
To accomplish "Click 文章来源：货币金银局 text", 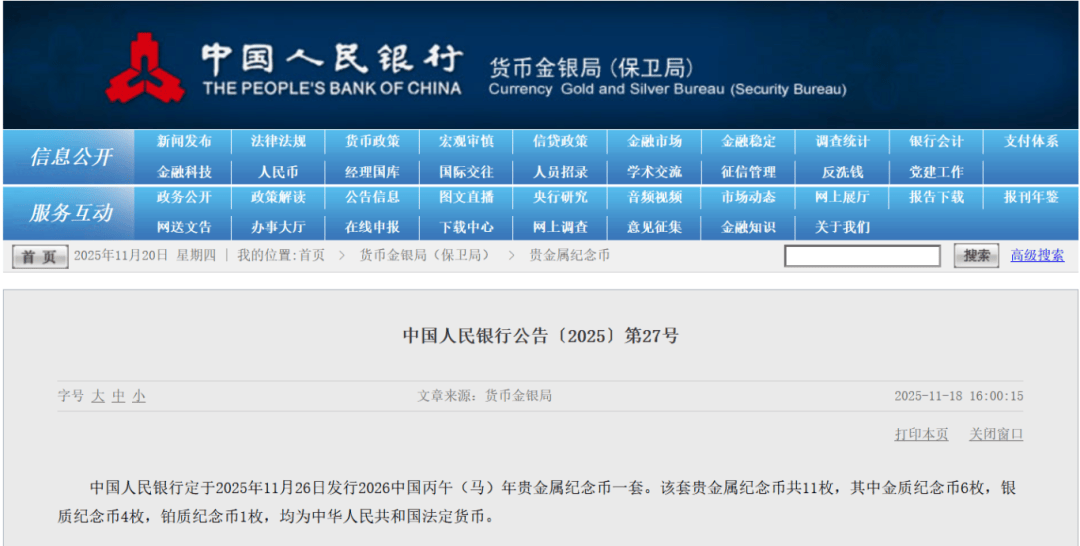I will (x=484, y=396).
